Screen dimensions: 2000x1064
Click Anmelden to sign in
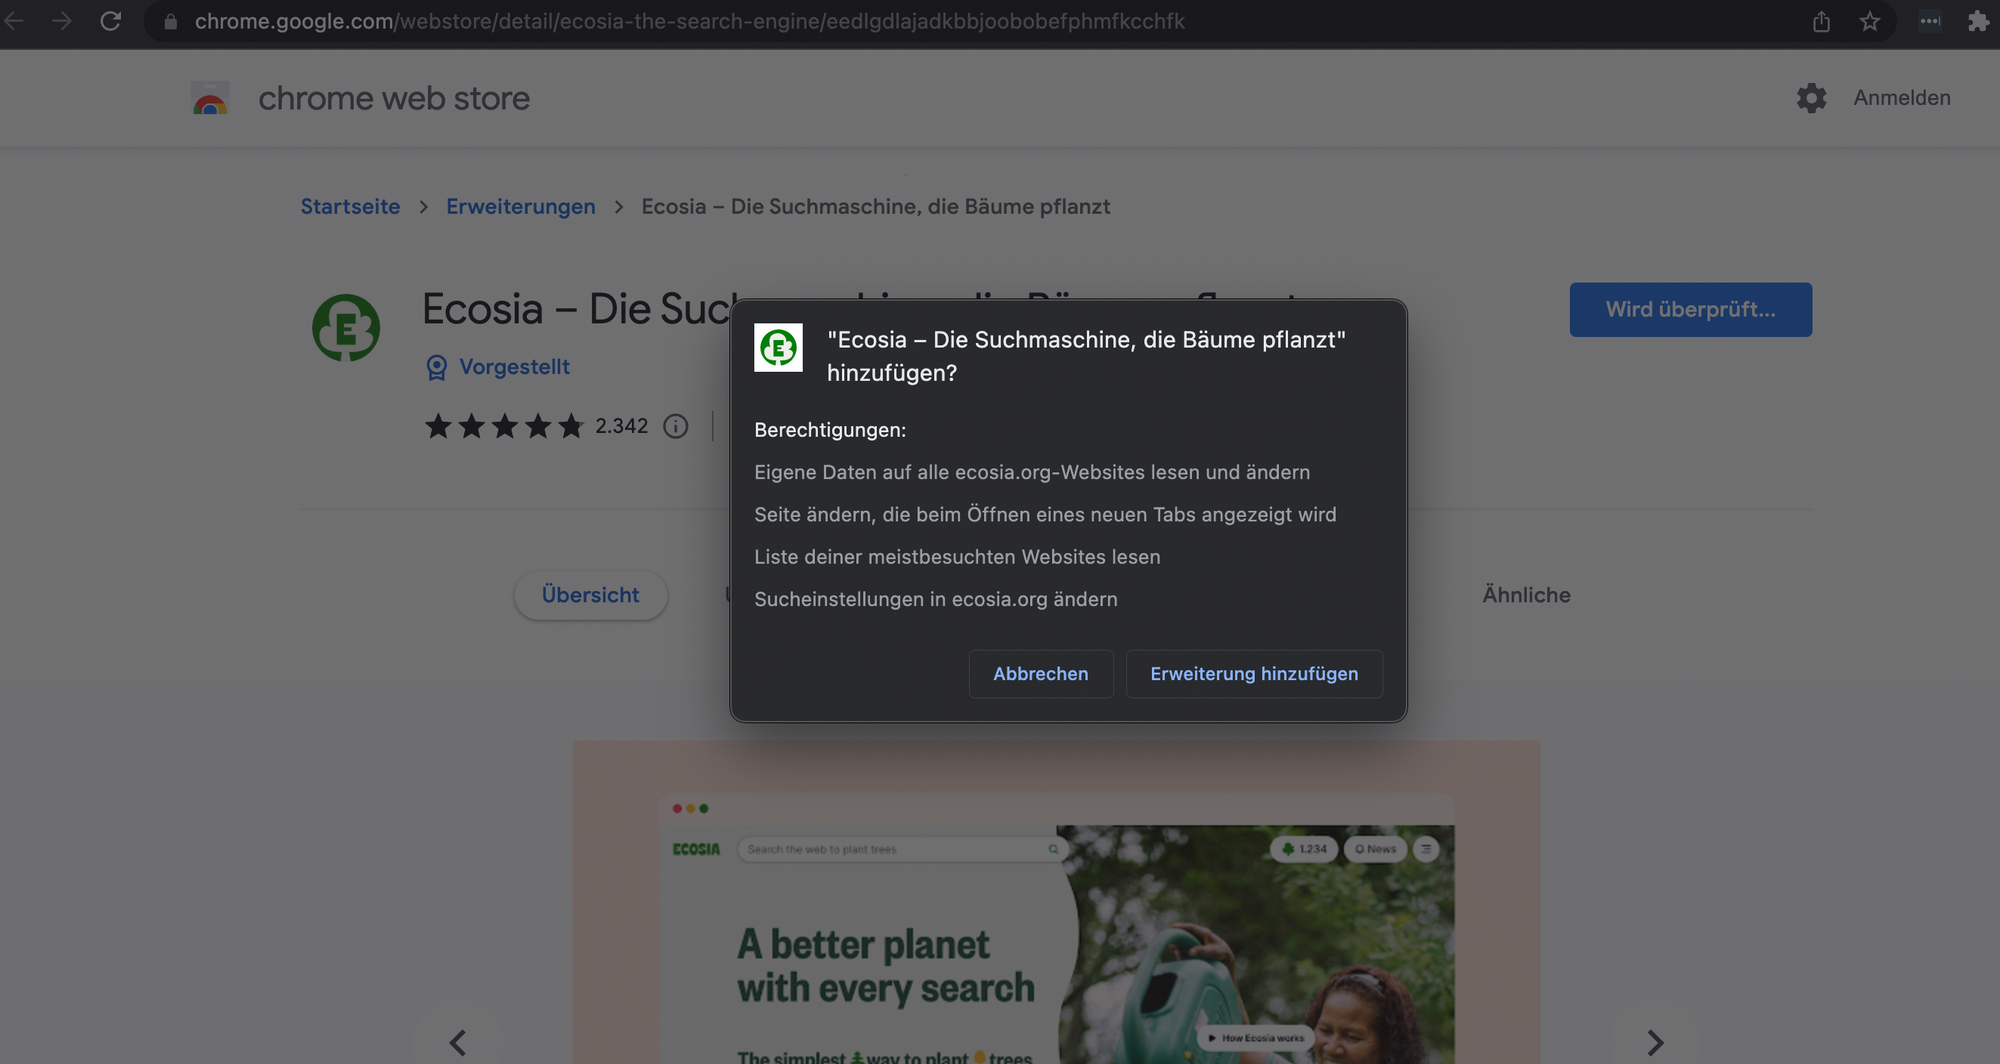tap(1902, 98)
